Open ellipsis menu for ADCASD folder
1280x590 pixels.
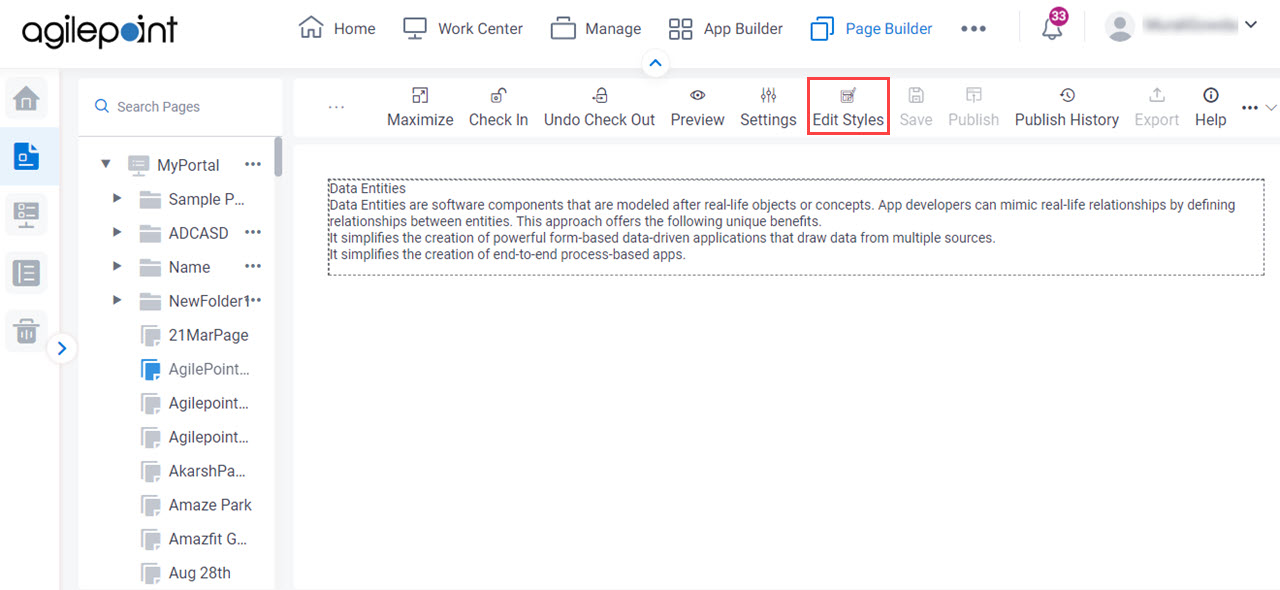[253, 232]
